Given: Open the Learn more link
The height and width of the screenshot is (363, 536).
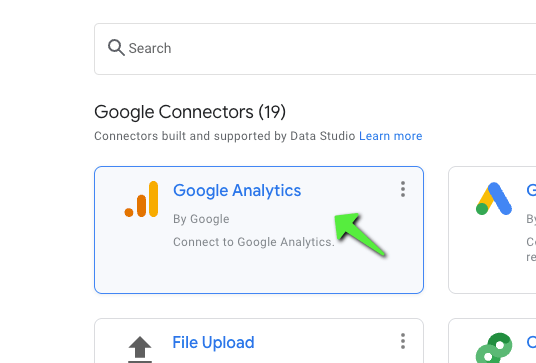Looking at the screenshot, I should pyautogui.click(x=390, y=136).
